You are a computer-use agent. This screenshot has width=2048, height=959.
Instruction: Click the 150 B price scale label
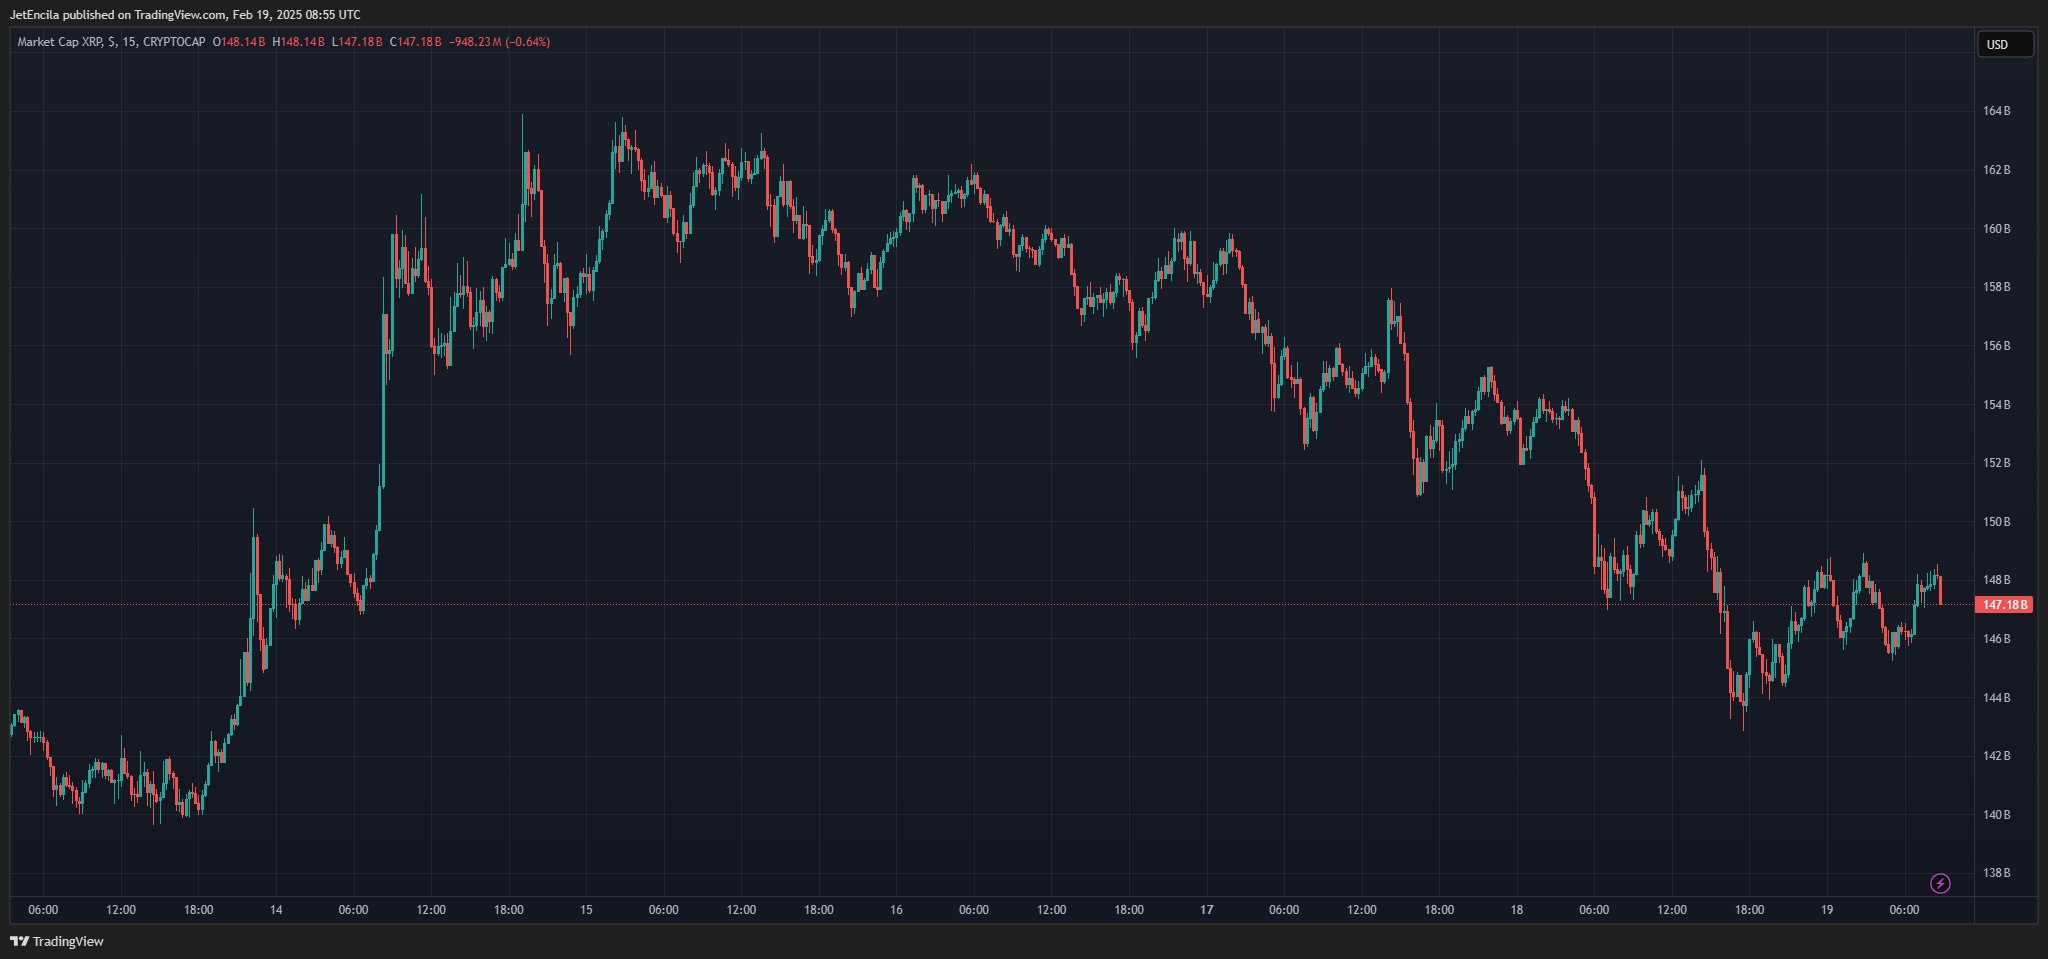[1996, 522]
